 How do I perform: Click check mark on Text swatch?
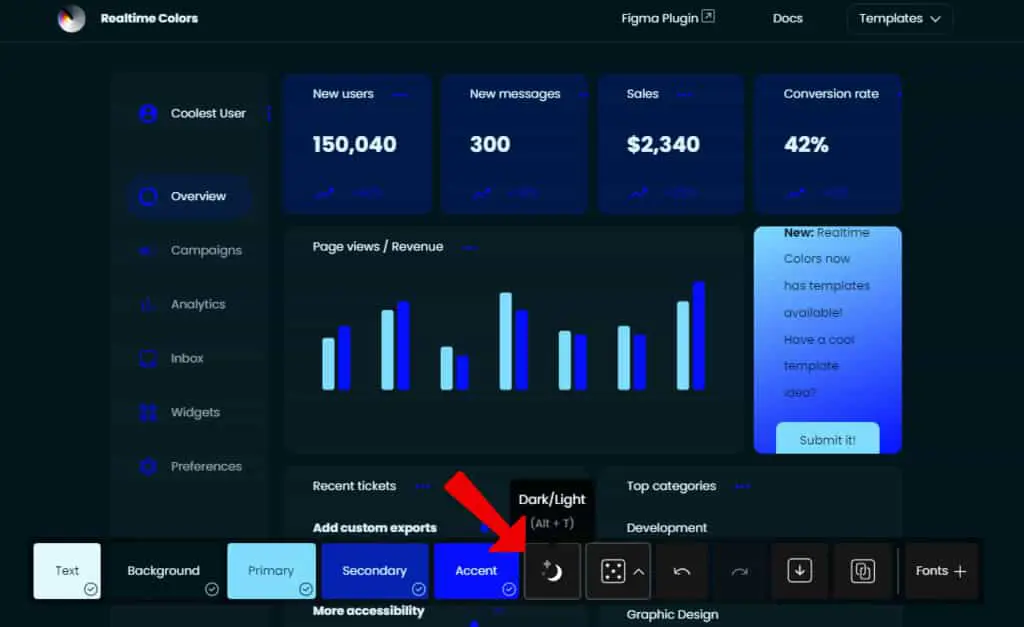91,589
